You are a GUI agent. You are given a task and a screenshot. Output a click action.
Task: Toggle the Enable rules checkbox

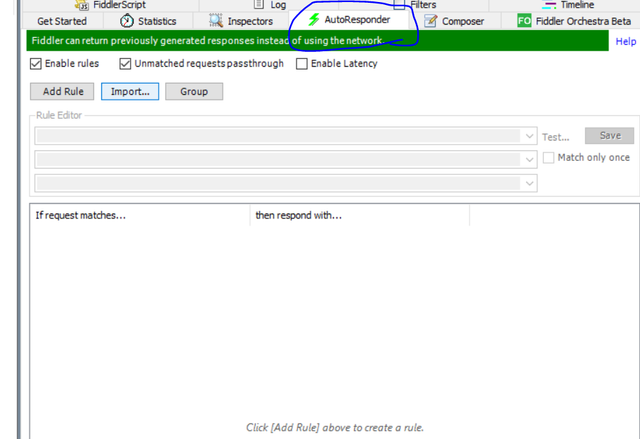tap(36, 64)
